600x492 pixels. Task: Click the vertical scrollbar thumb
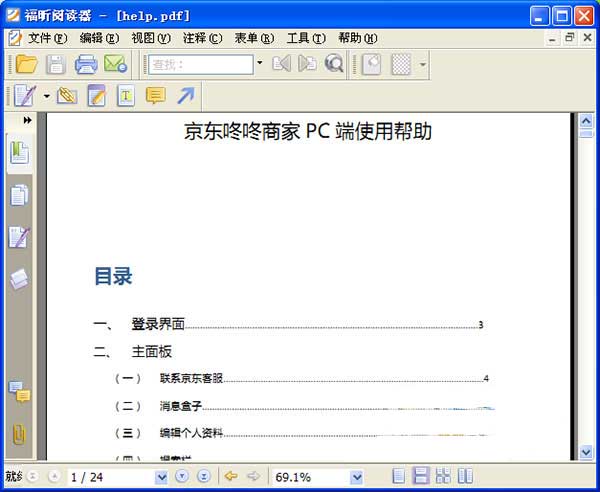(586, 134)
